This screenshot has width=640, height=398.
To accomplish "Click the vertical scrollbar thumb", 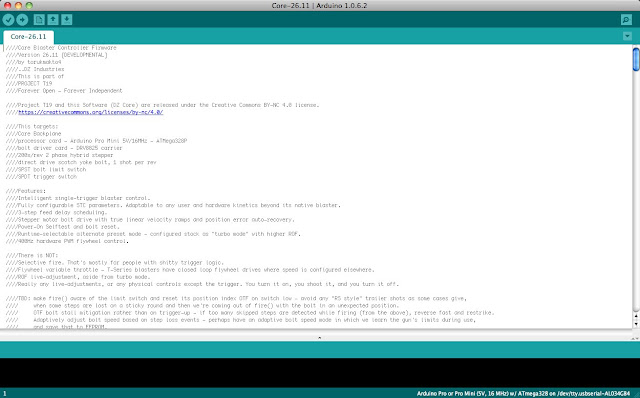I will (x=636, y=60).
